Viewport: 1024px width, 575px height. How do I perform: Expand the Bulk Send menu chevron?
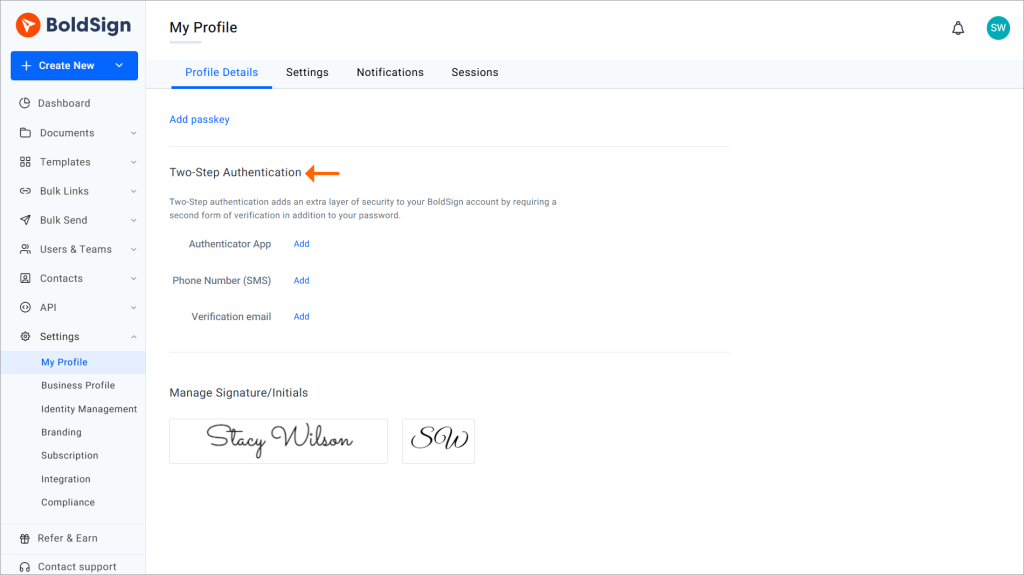point(133,220)
